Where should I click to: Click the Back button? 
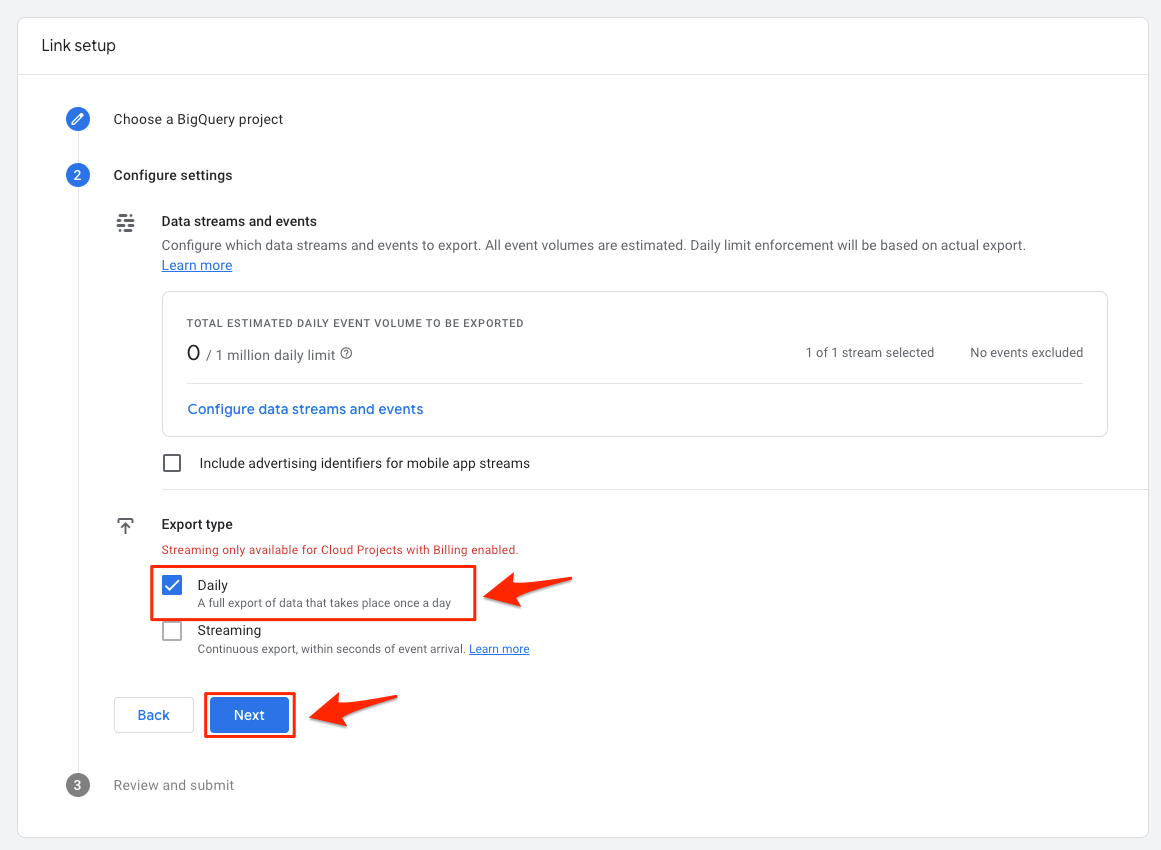click(153, 715)
